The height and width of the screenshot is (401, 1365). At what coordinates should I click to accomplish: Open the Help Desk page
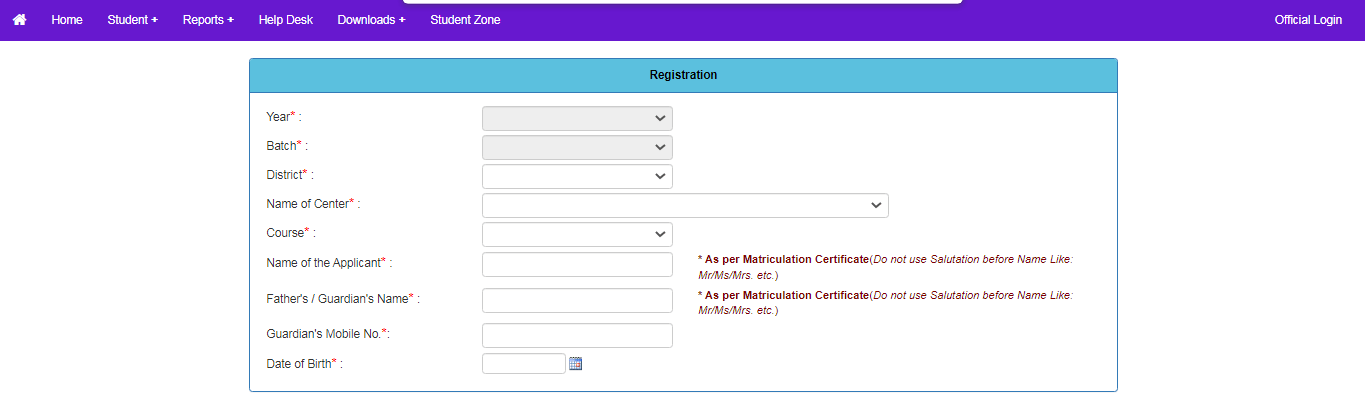(285, 20)
